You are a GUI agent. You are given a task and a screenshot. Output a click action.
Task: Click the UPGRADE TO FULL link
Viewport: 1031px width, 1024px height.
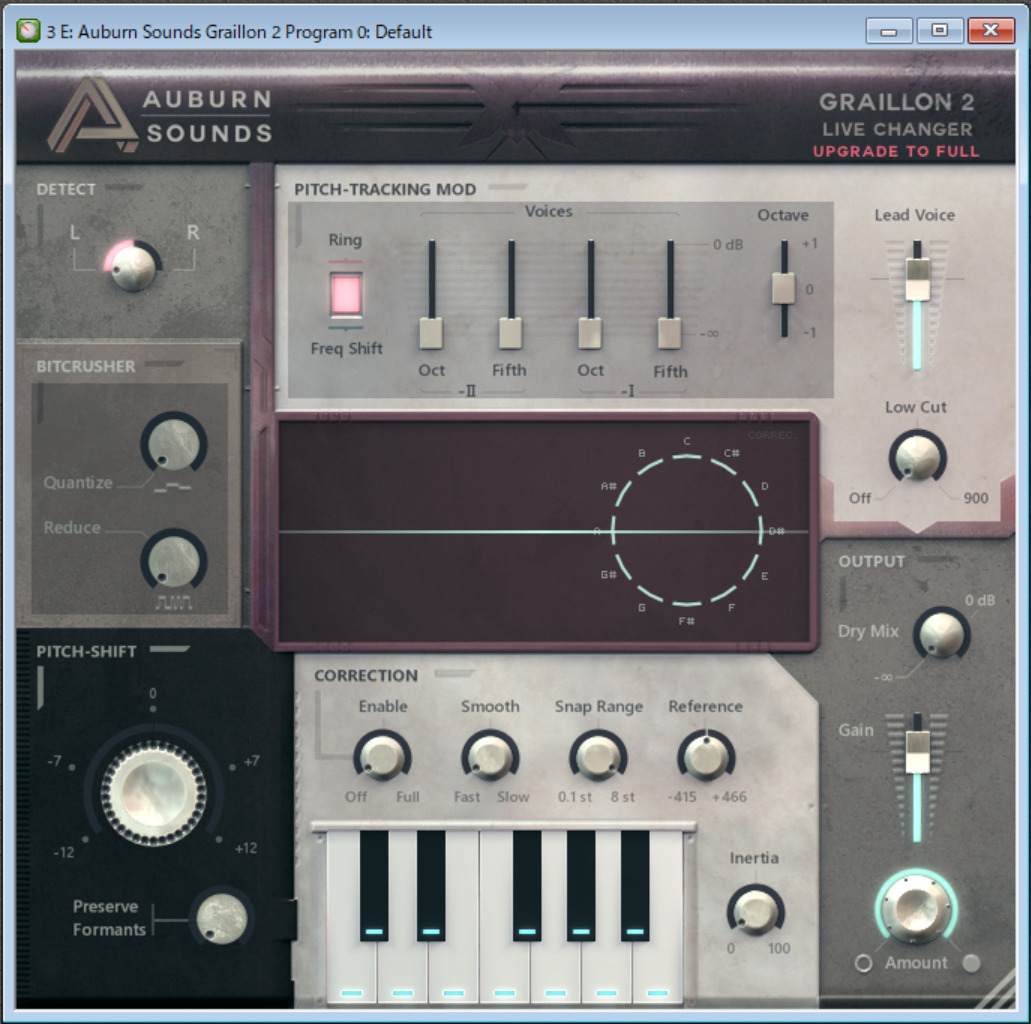(896, 151)
